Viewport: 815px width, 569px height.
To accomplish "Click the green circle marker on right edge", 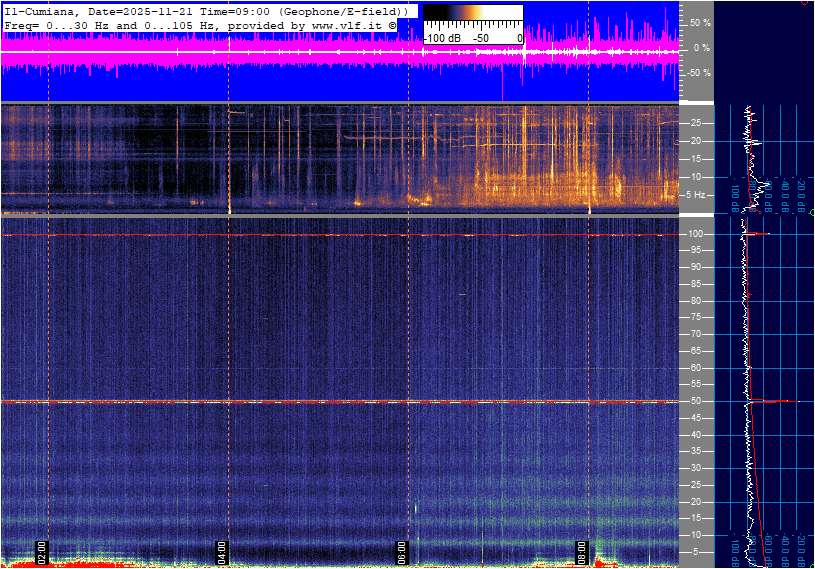I will tap(811, 213).
